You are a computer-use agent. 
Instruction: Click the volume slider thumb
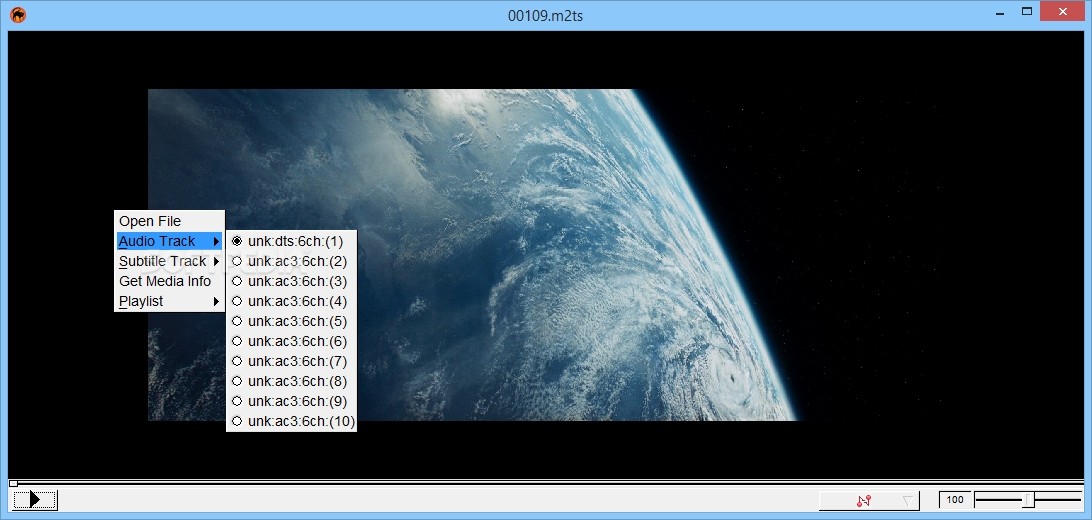1028,499
